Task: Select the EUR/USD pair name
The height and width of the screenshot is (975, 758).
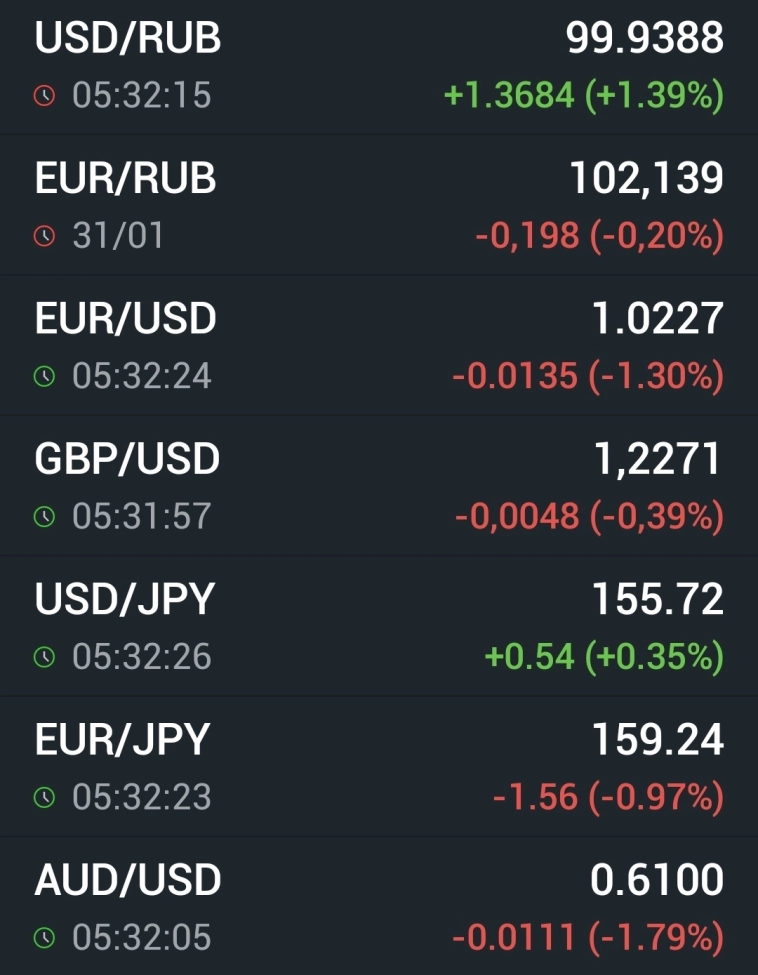Action: click(x=125, y=319)
